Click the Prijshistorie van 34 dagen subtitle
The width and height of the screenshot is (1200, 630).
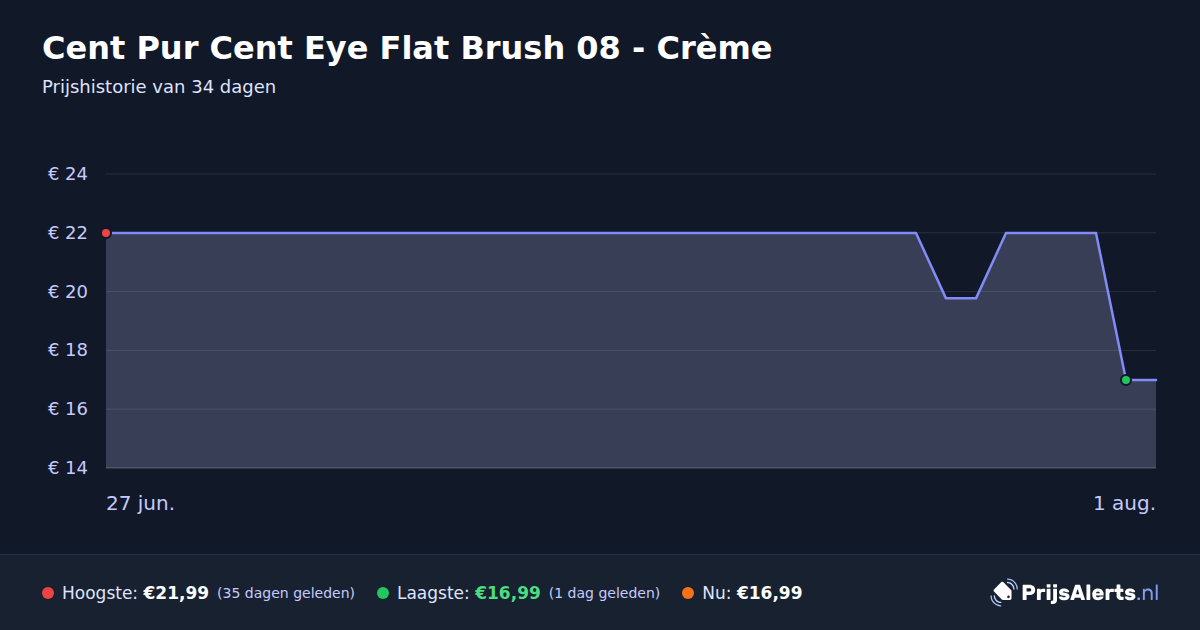[159, 87]
